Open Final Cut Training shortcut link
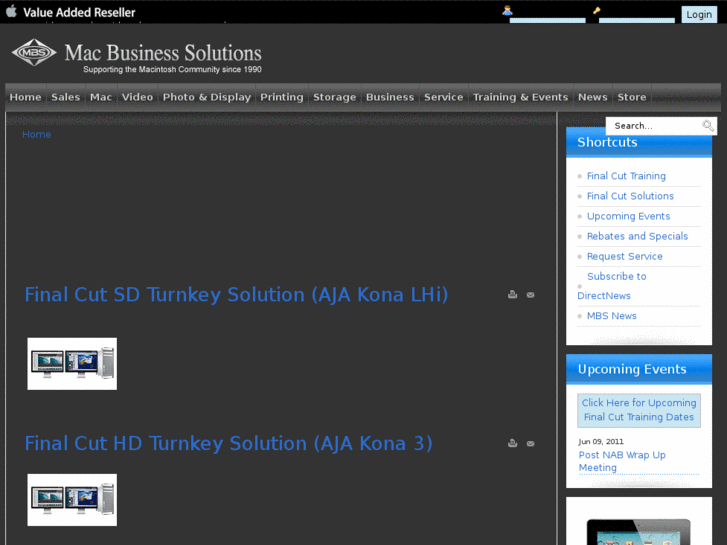 point(626,176)
